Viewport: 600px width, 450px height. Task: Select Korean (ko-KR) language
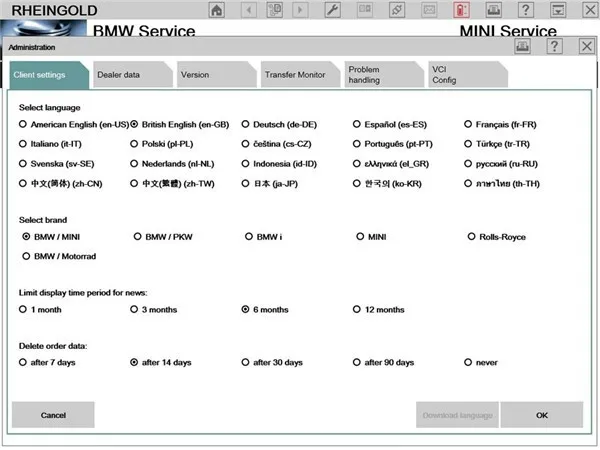[x=387, y=184]
